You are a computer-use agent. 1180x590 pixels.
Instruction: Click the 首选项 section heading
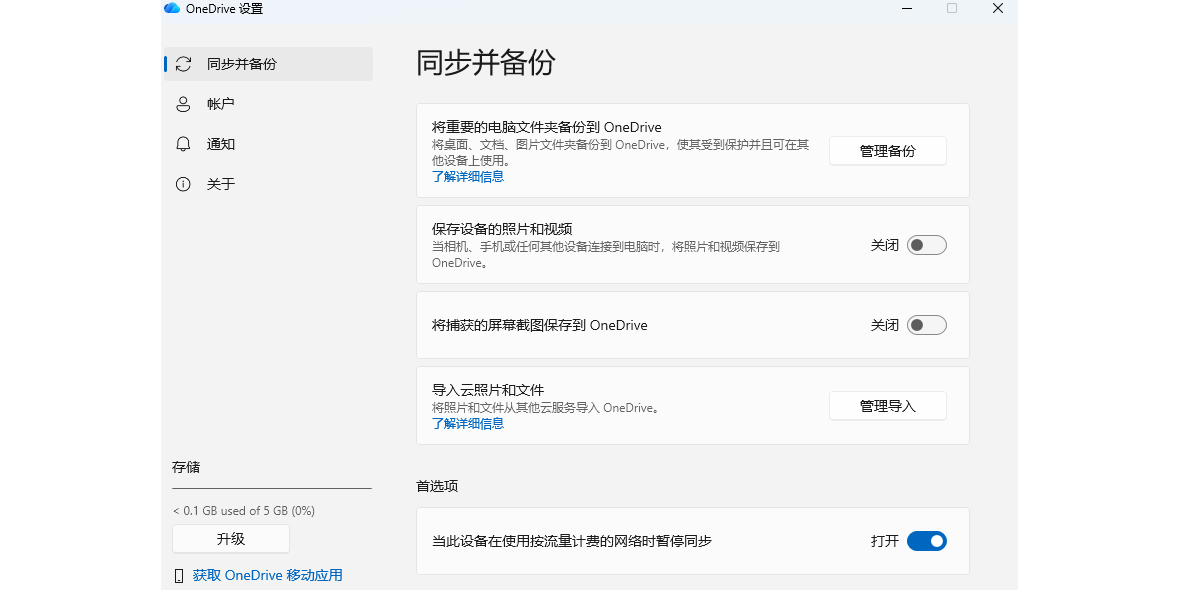[x=437, y=486]
